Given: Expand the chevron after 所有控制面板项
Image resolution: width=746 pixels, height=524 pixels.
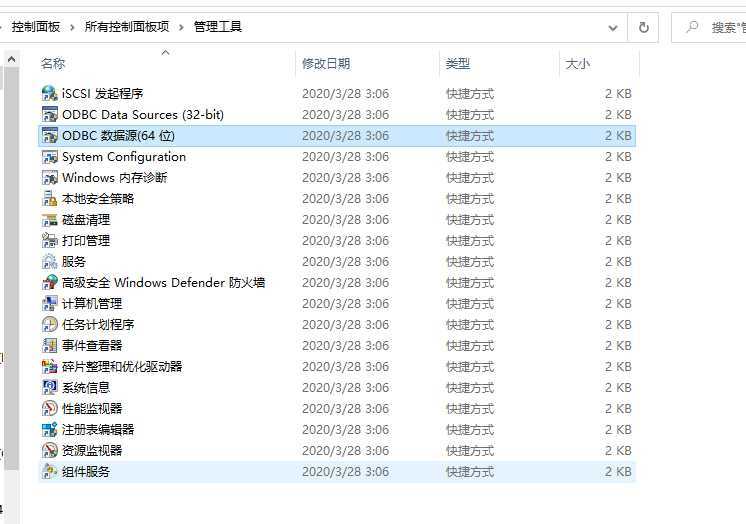Looking at the screenshot, I should (181, 27).
